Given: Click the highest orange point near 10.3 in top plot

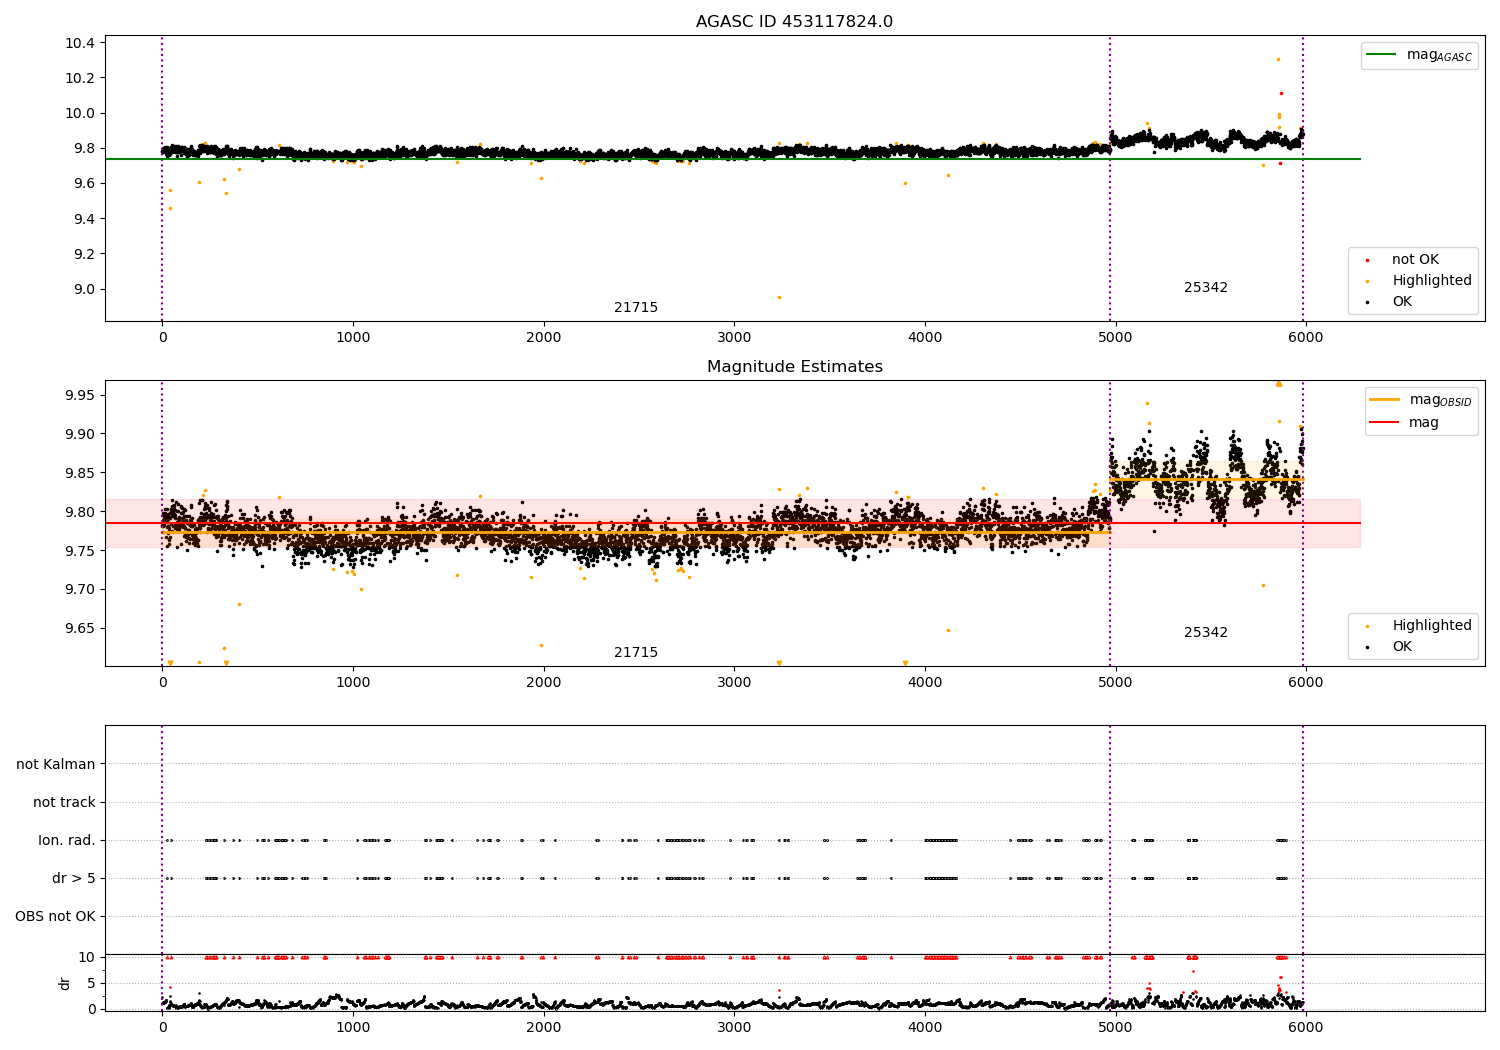Looking at the screenshot, I should [1278, 59].
